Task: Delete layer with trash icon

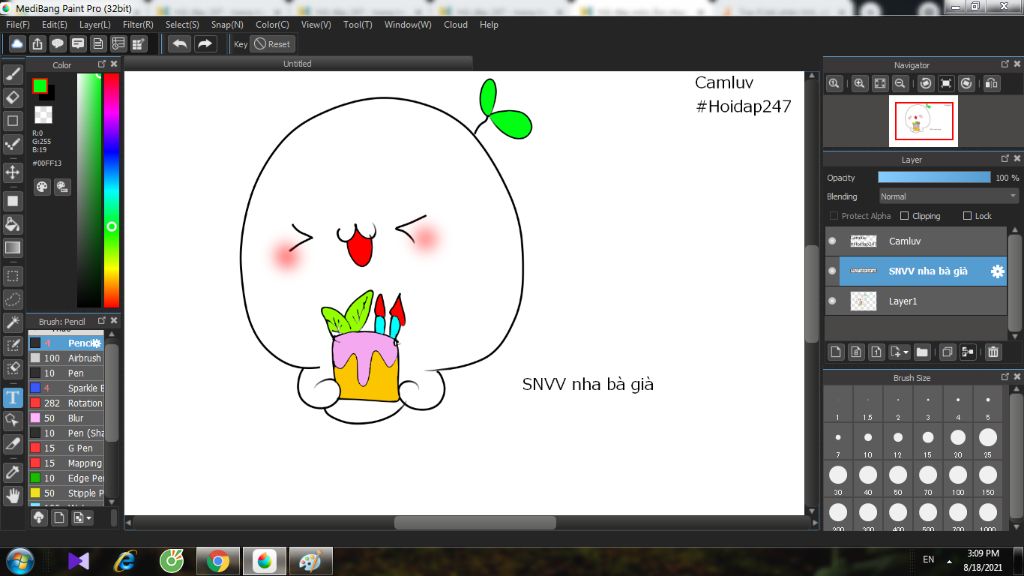Action: (993, 352)
